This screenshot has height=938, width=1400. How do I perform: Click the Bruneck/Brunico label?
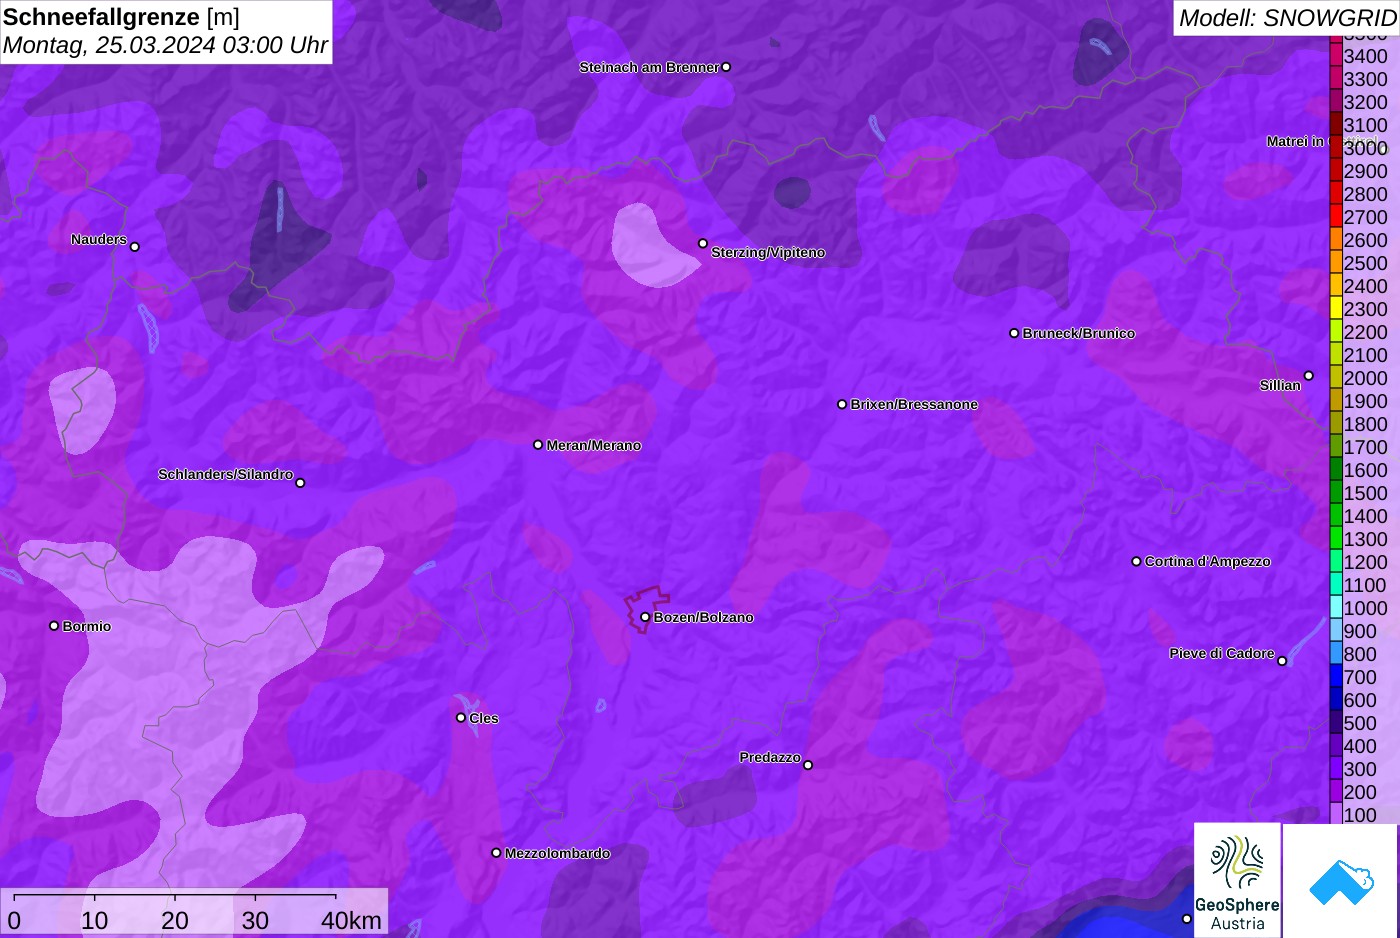[x=1078, y=333]
